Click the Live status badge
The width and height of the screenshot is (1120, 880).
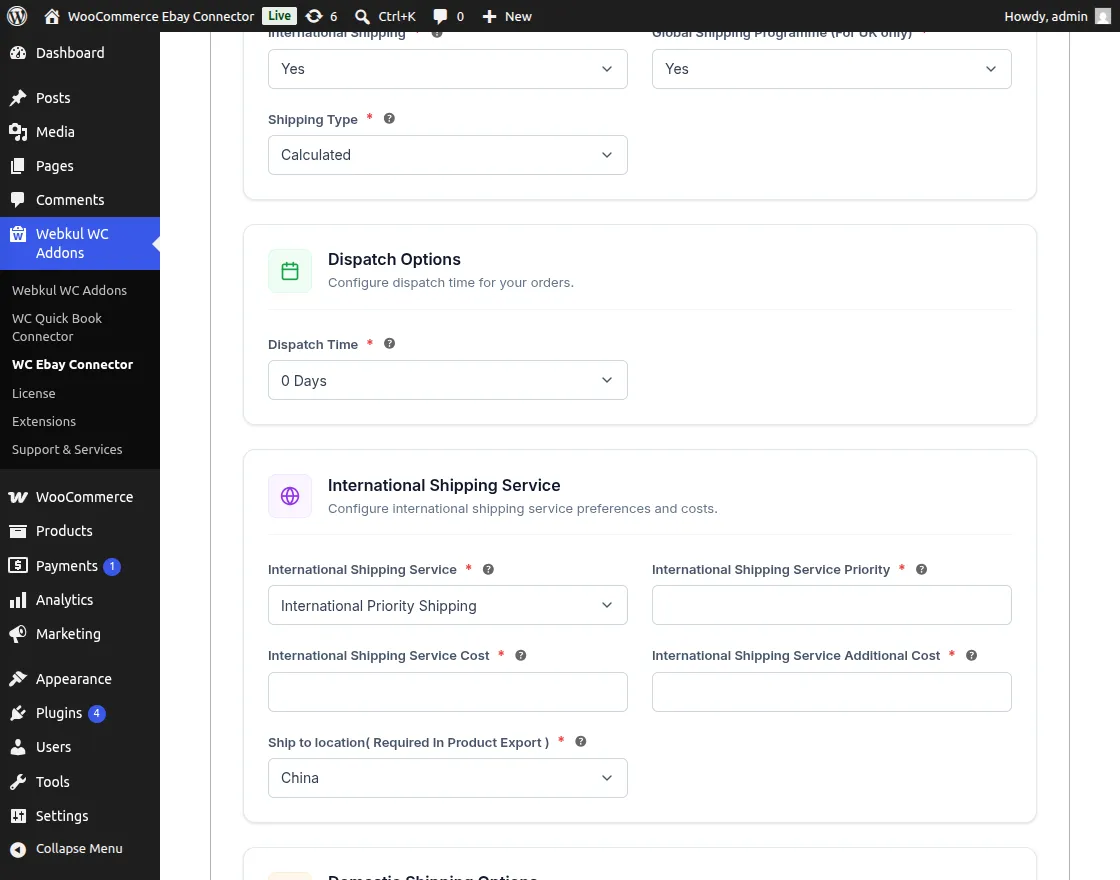click(279, 16)
